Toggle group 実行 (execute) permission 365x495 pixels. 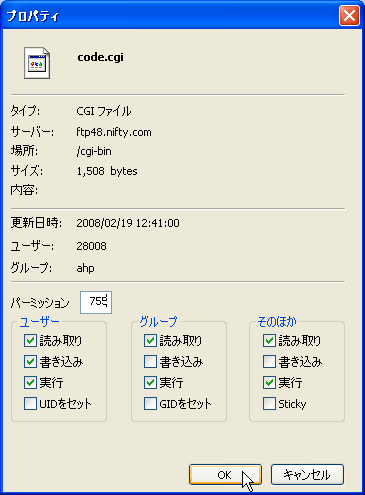pyautogui.click(x=150, y=383)
